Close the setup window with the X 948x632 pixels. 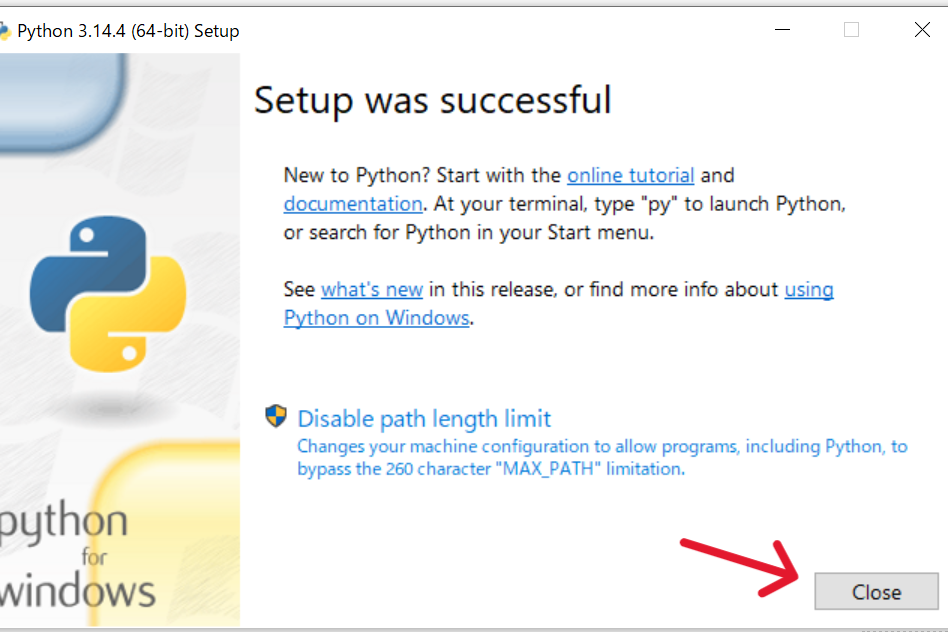click(922, 30)
